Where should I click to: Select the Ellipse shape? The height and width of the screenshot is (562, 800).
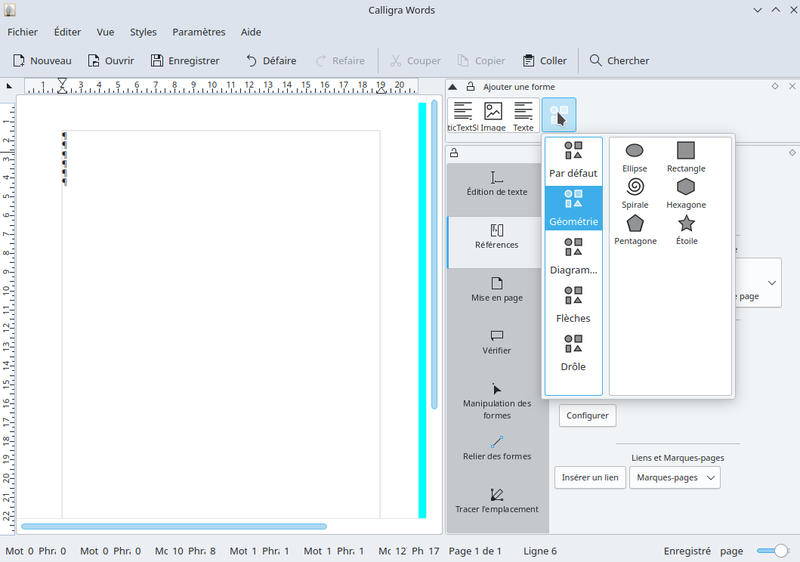coord(635,156)
